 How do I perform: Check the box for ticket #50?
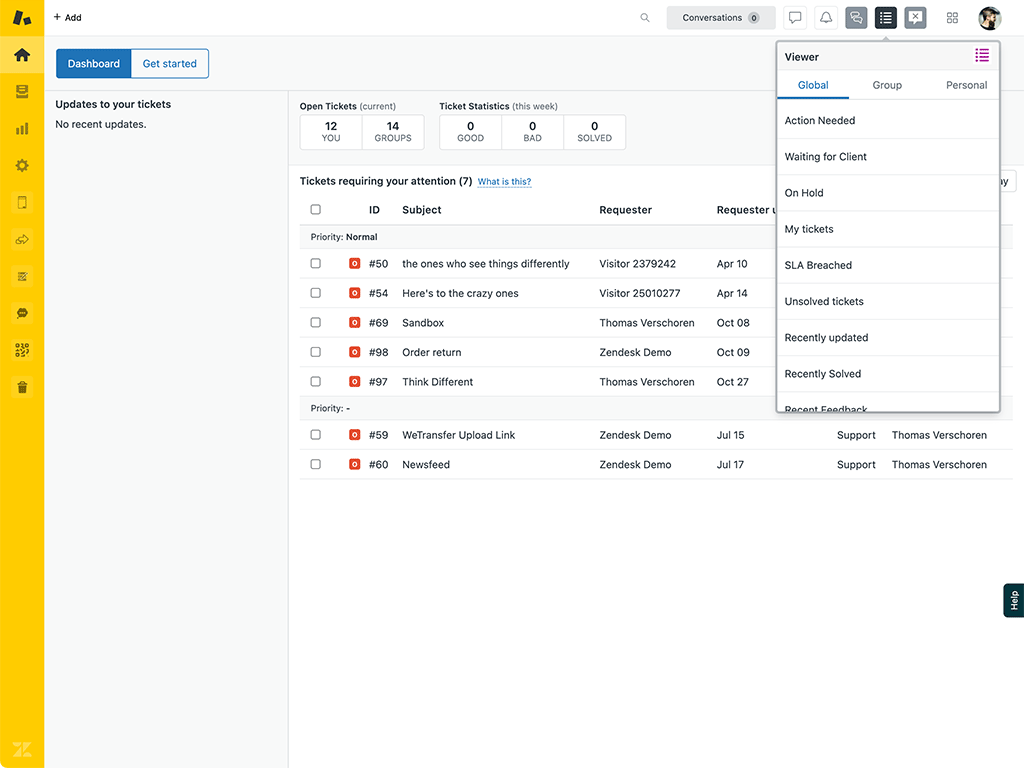click(x=315, y=263)
